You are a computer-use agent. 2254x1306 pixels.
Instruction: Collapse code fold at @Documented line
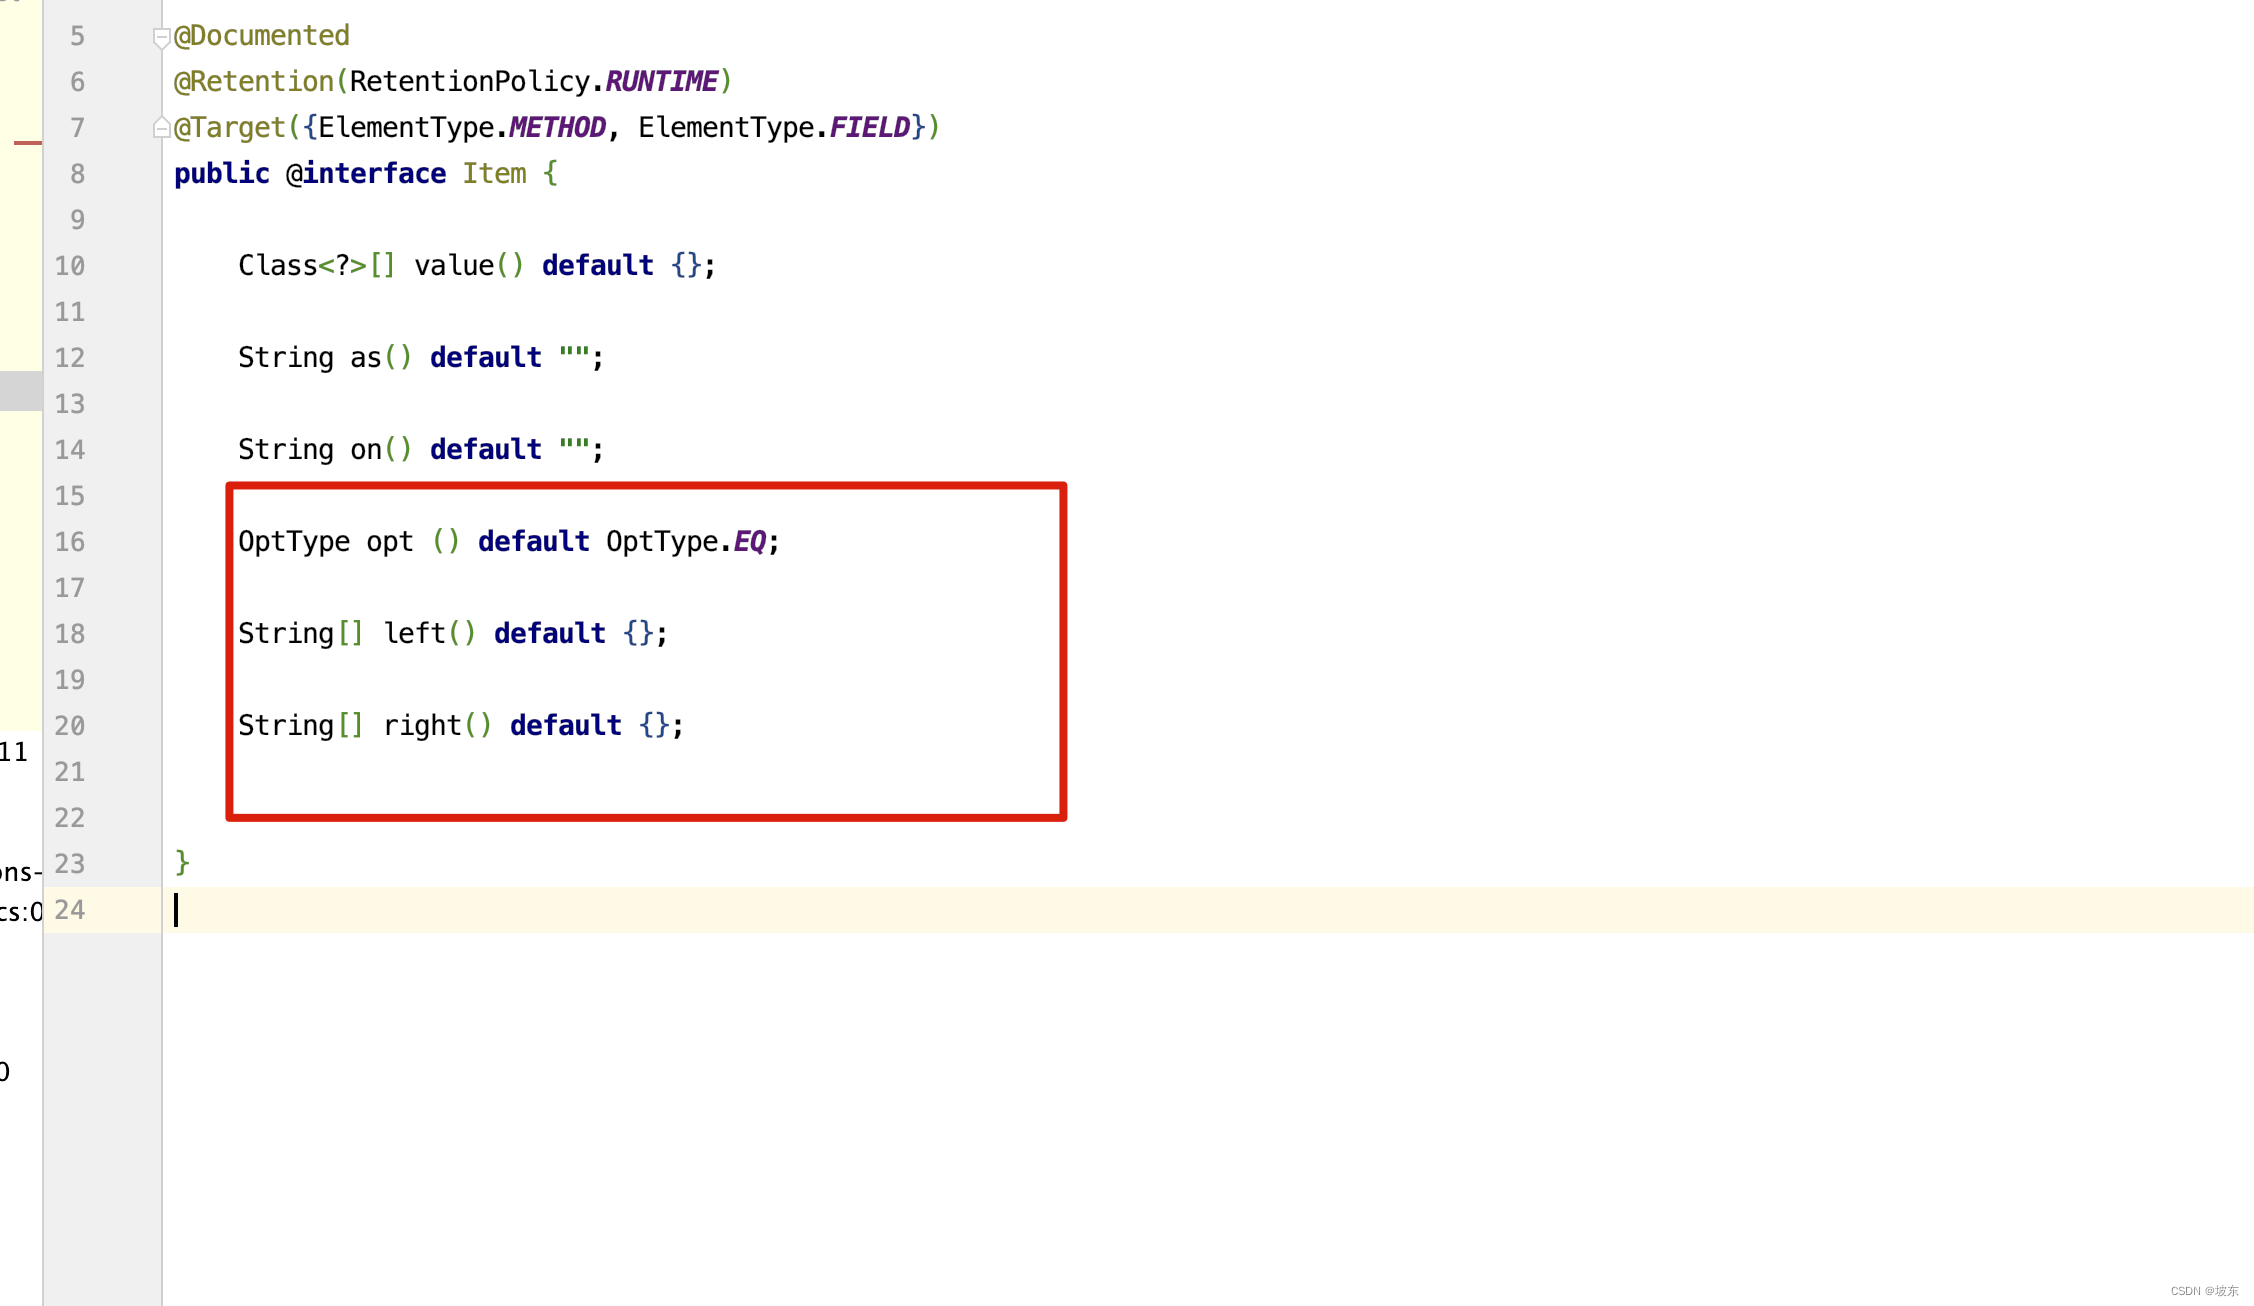coord(161,37)
